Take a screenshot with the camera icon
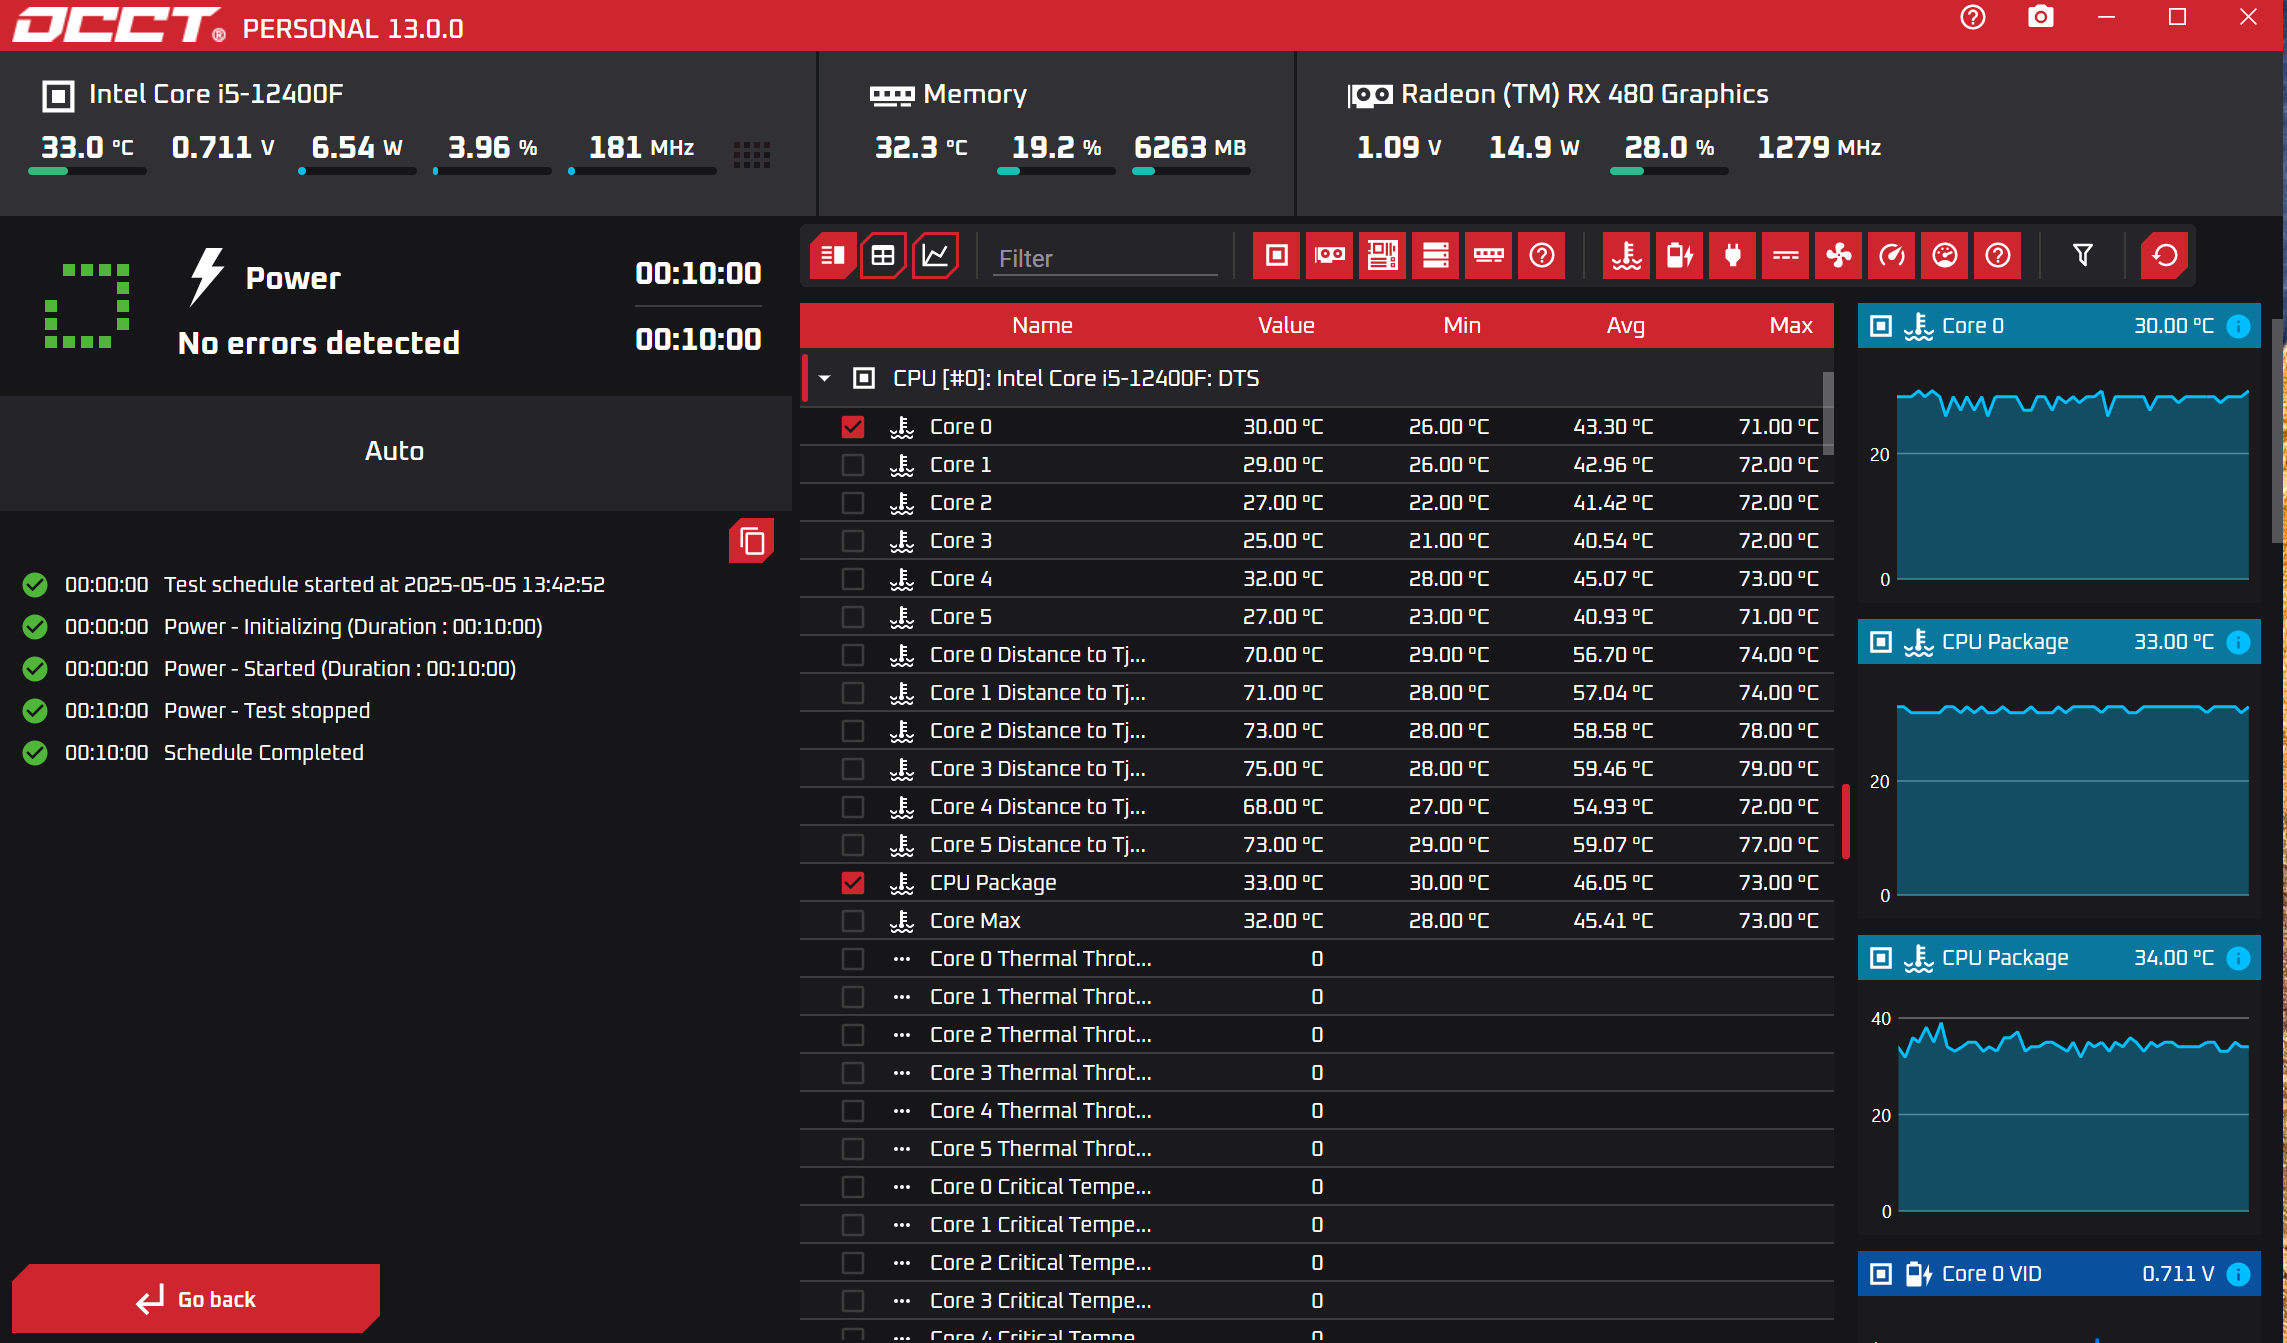Image resolution: width=2287 pixels, height=1343 pixels. 2041,18
